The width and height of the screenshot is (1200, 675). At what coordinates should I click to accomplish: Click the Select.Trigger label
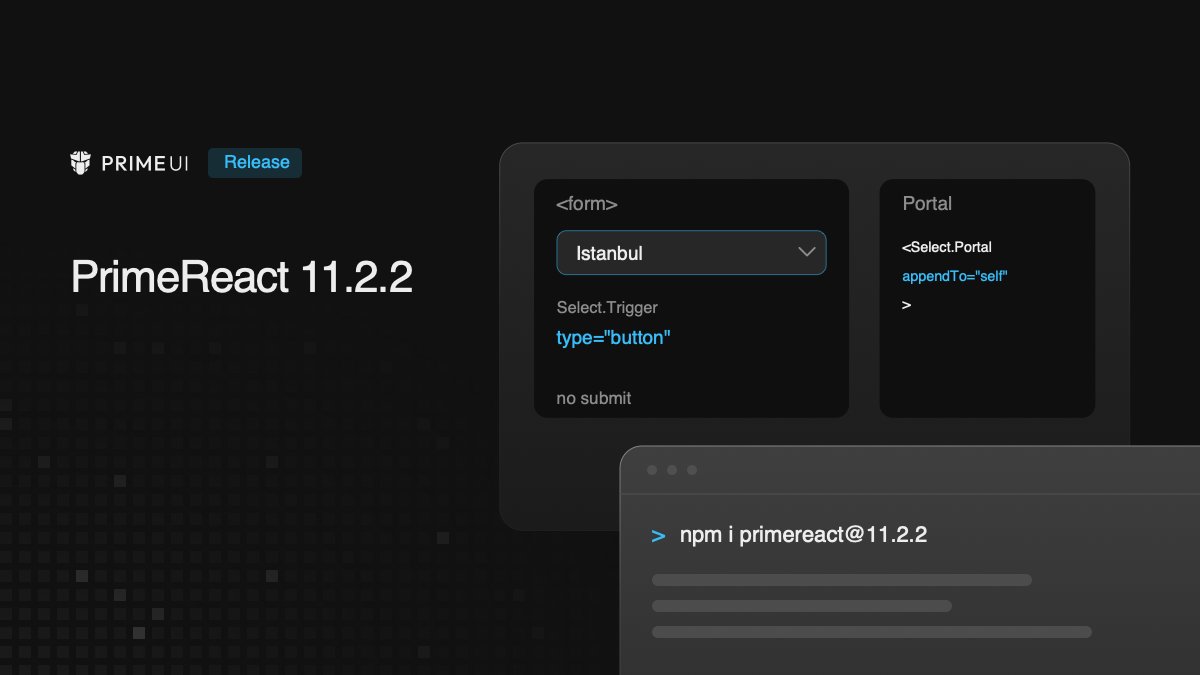[607, 308]
